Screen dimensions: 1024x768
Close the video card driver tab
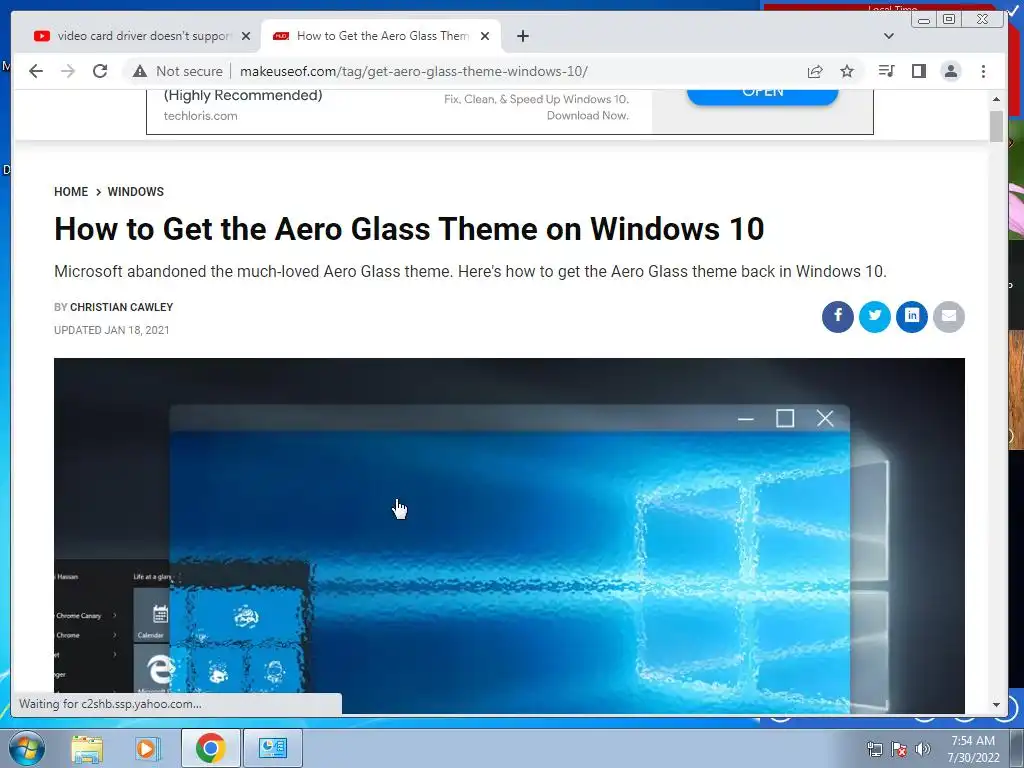pos(246,36)
